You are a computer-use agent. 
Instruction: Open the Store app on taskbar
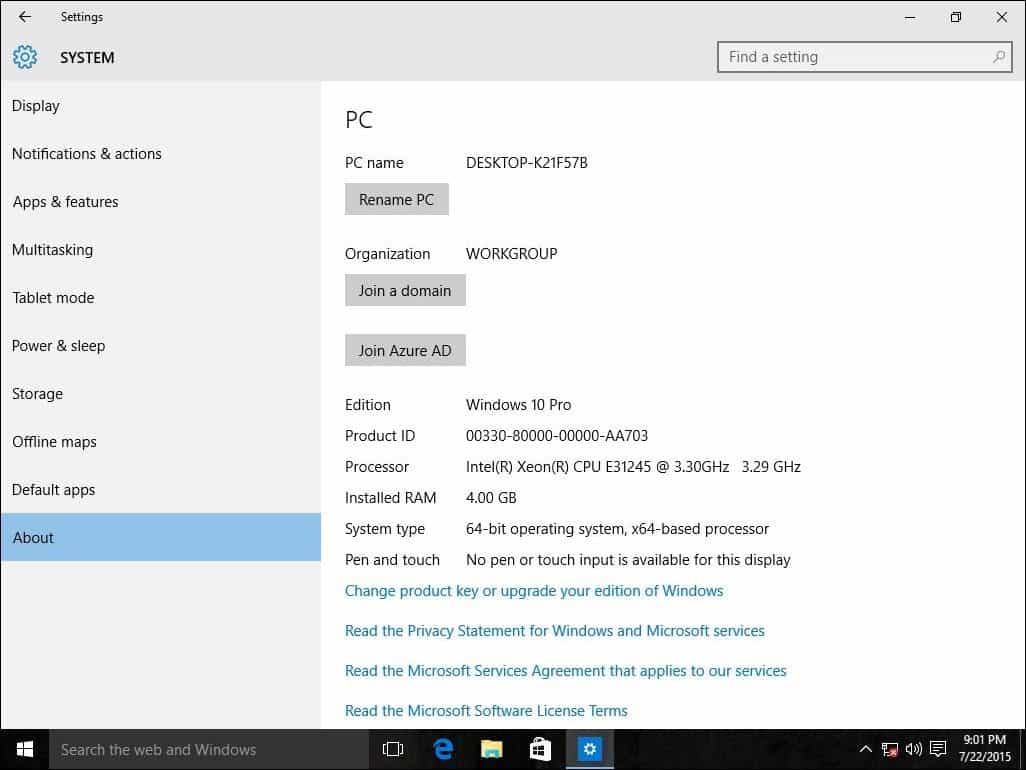540,749
